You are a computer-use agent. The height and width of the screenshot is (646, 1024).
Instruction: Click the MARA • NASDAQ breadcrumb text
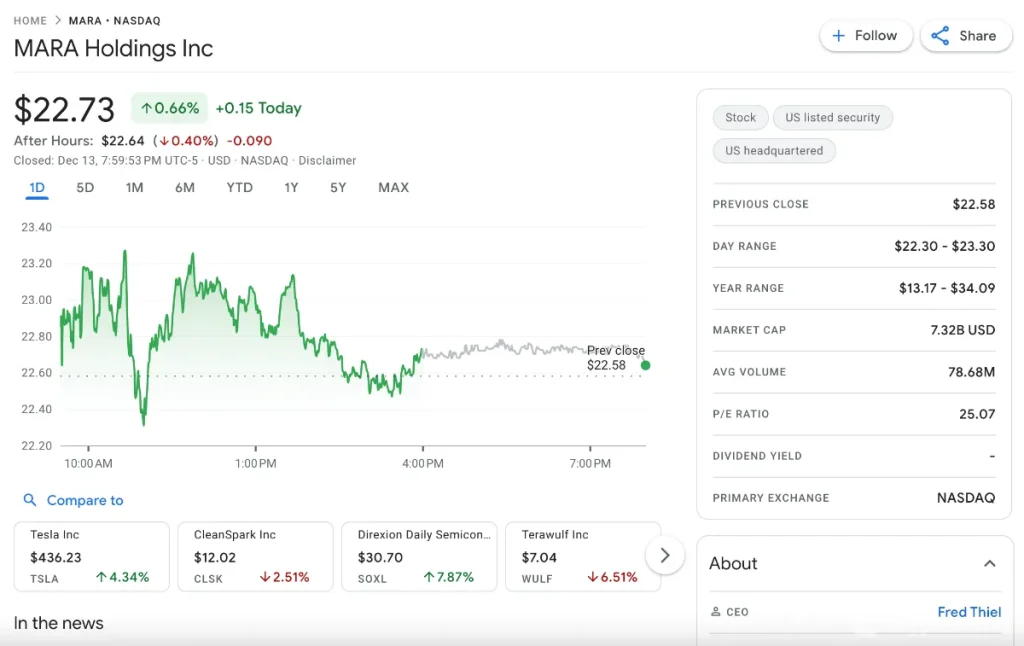coord(114,21)
